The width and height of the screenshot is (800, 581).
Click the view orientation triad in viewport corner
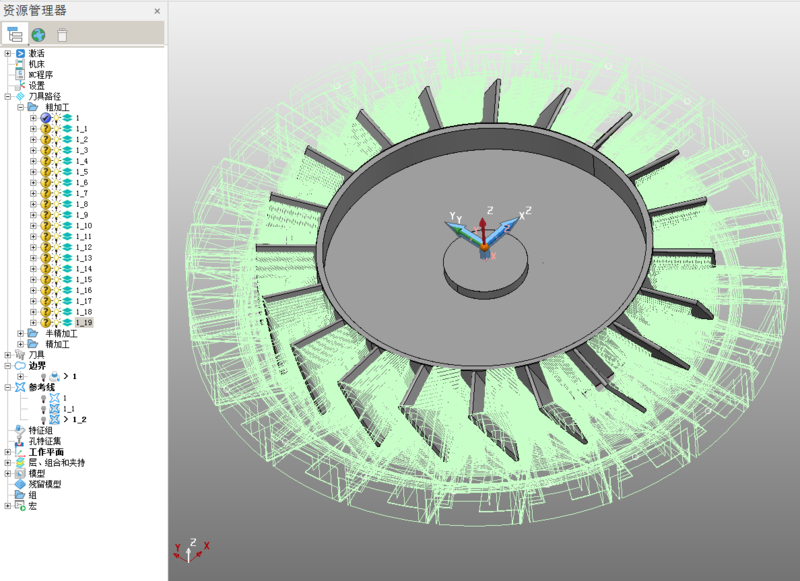coord(189,549)
